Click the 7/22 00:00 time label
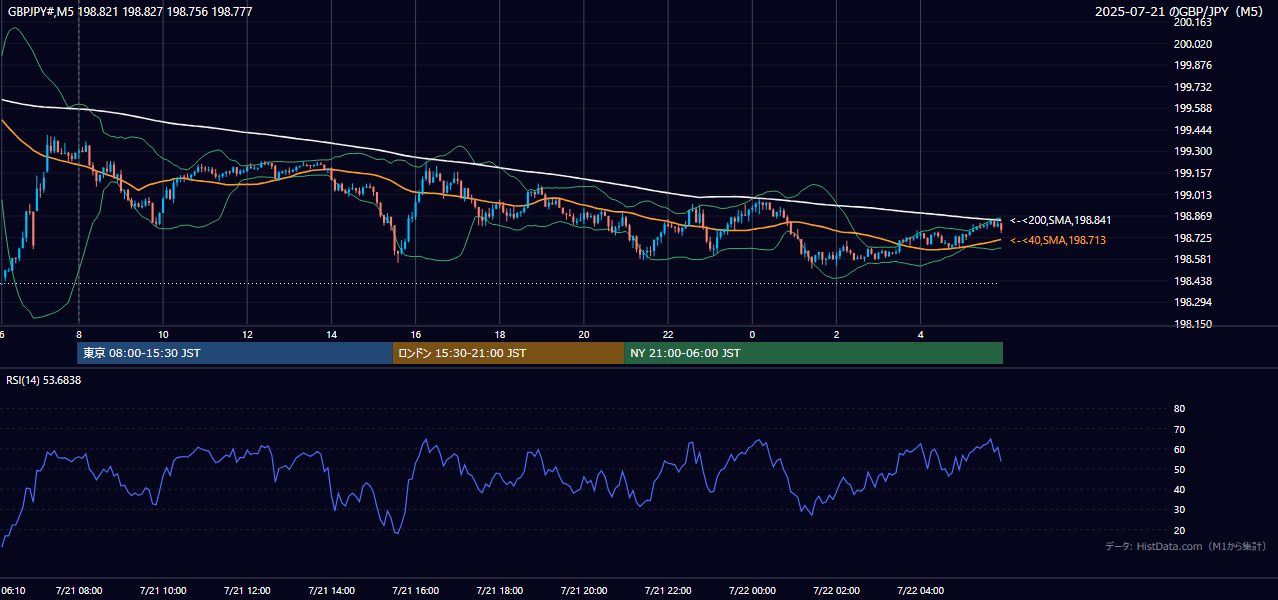The width and height of the screenshot is (1278, 600). pos(752,591)
